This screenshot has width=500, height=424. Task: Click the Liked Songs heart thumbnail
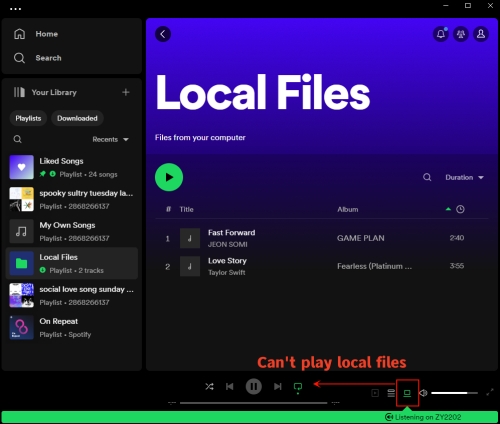pyautogui.click(x=21, y=167)
